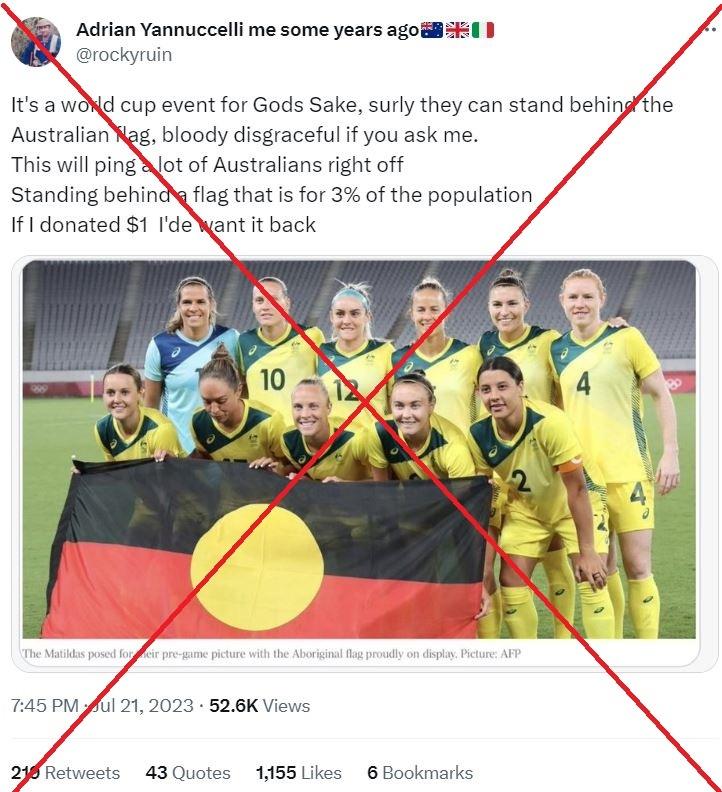This screenshot has width=722, height=792.
Task: Show the 1,155 Likes list
Action: pyautogui.click(x=299, y=773)
